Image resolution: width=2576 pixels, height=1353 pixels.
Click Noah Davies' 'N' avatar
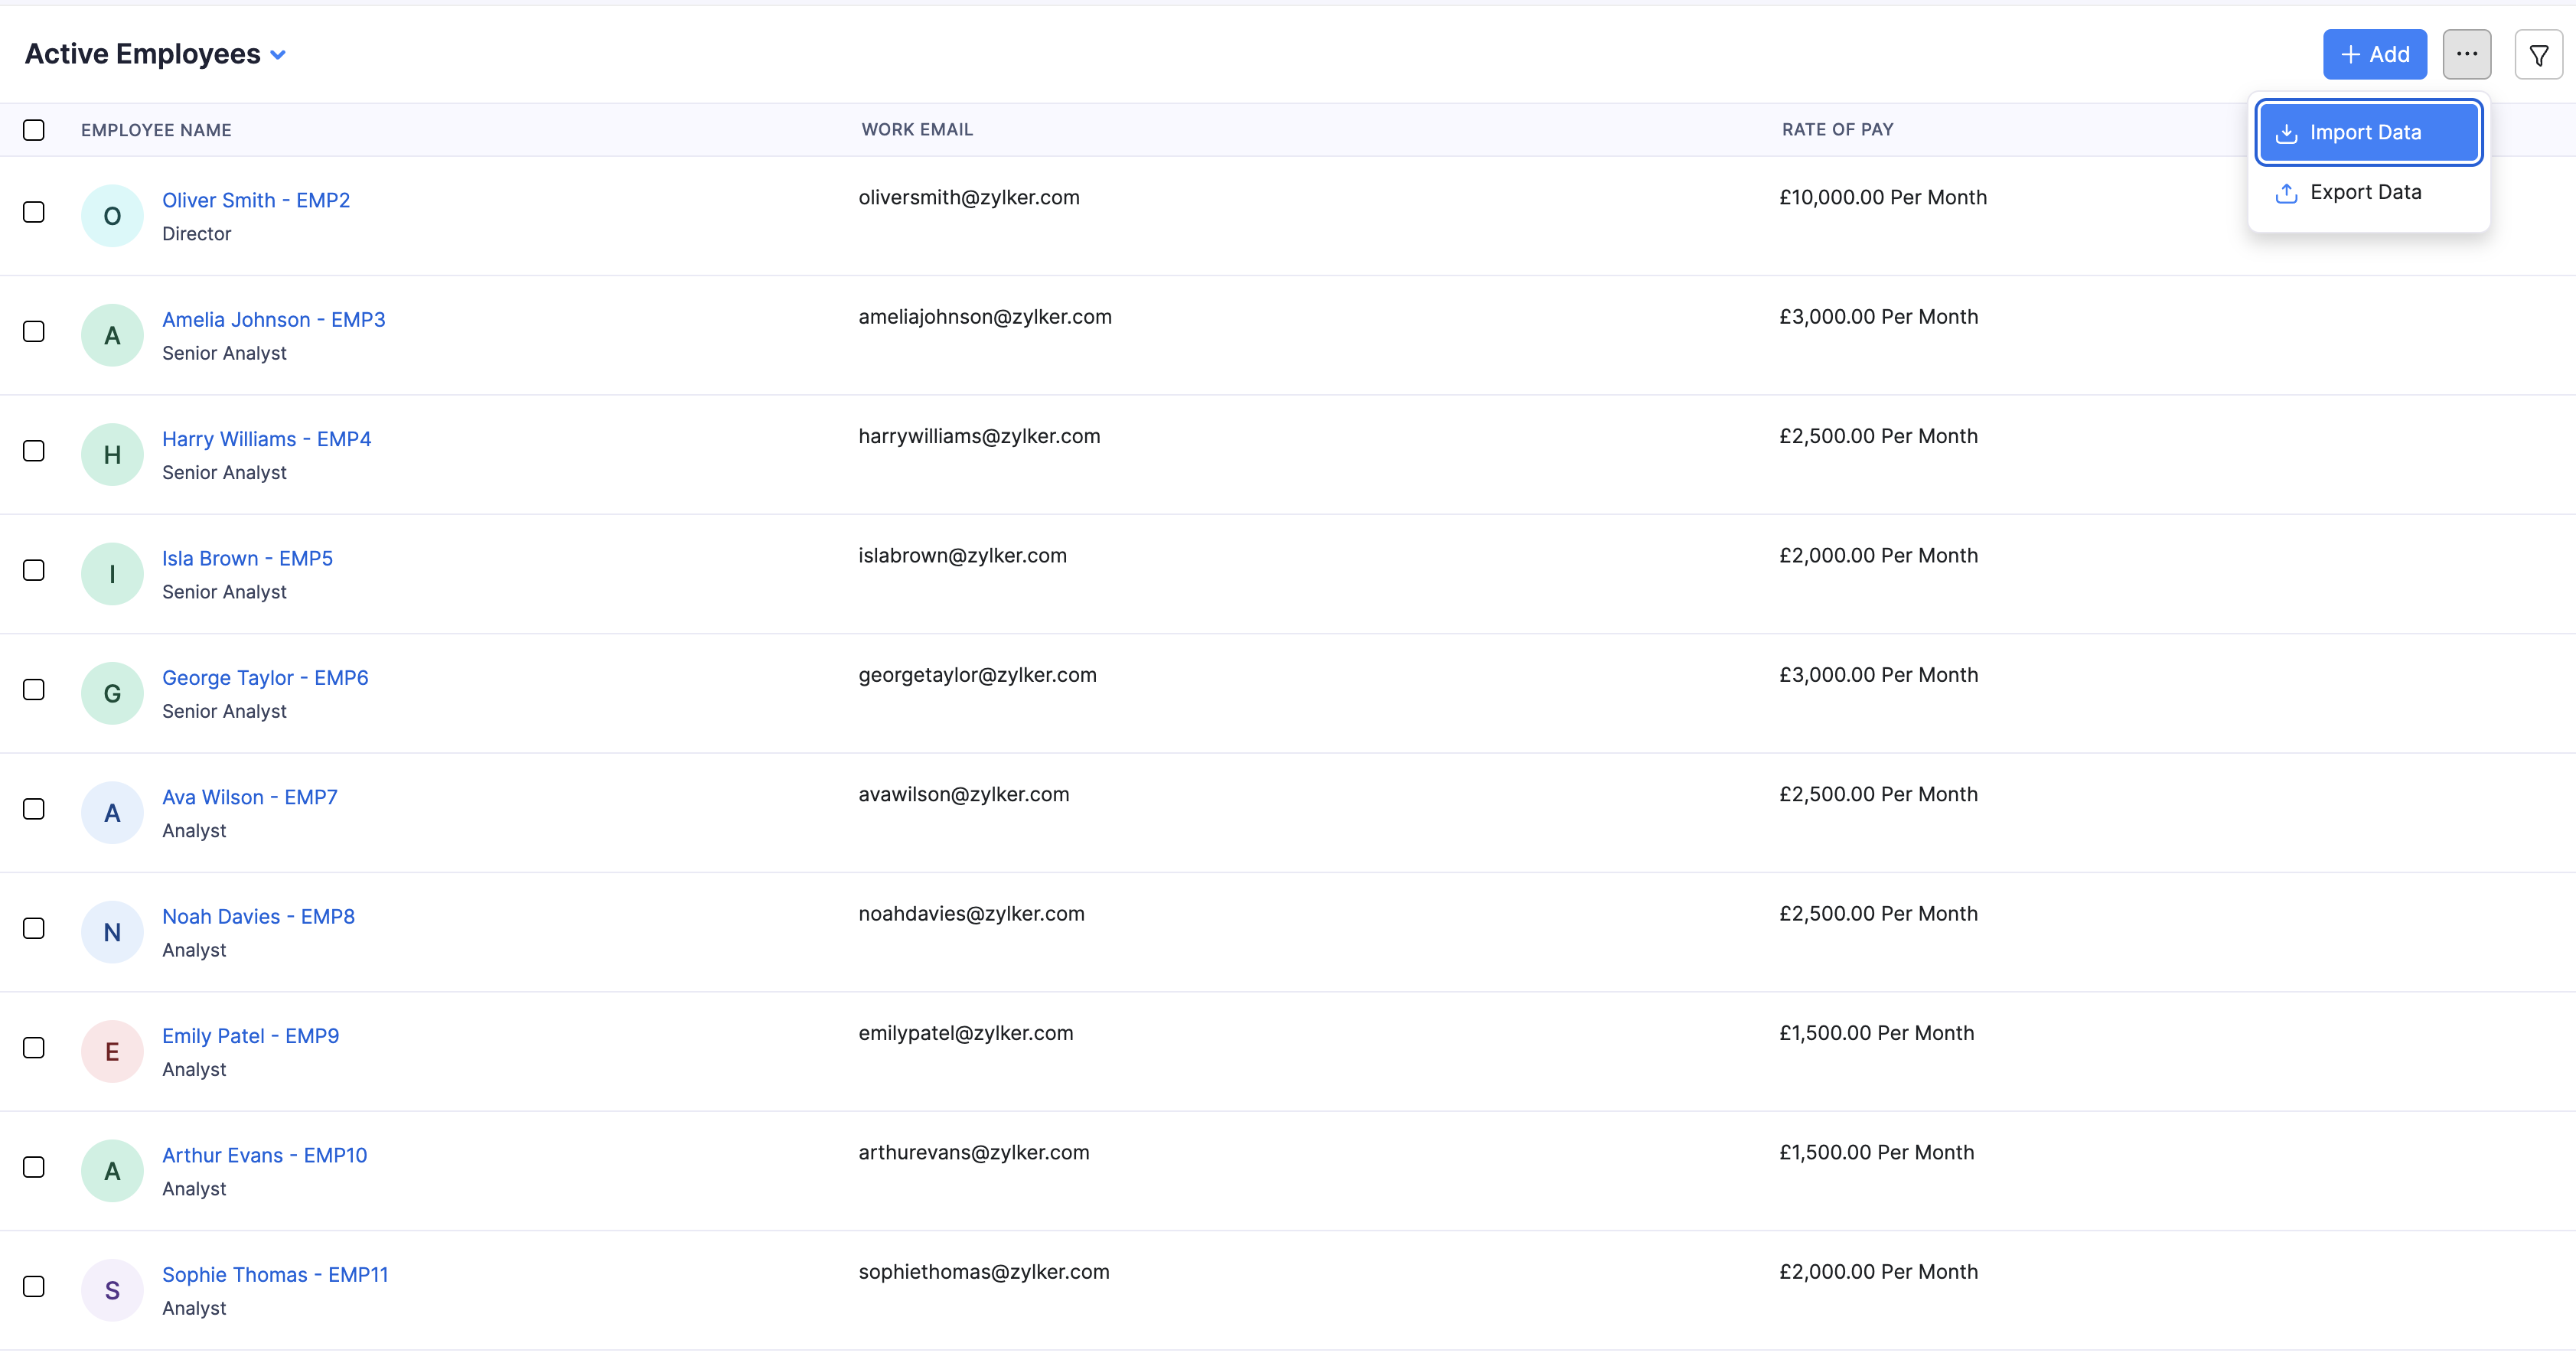tap(112, 932)
